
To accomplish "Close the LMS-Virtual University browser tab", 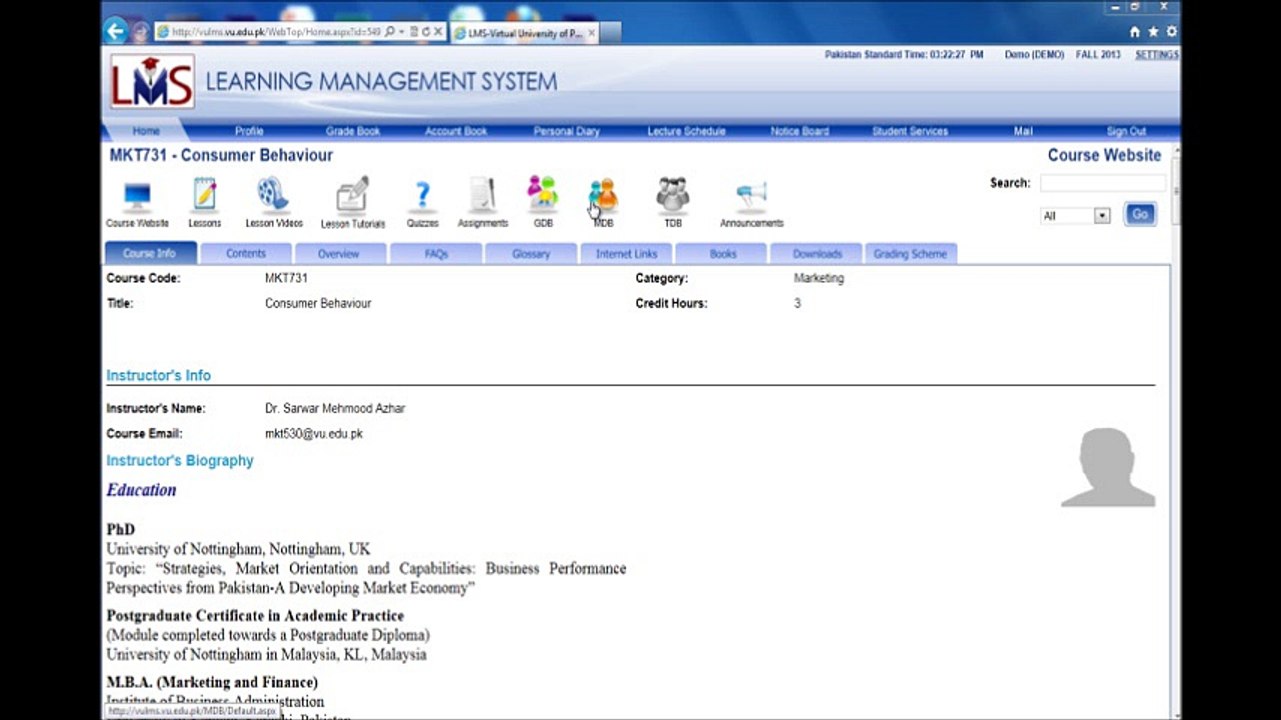I will (591, 33).
